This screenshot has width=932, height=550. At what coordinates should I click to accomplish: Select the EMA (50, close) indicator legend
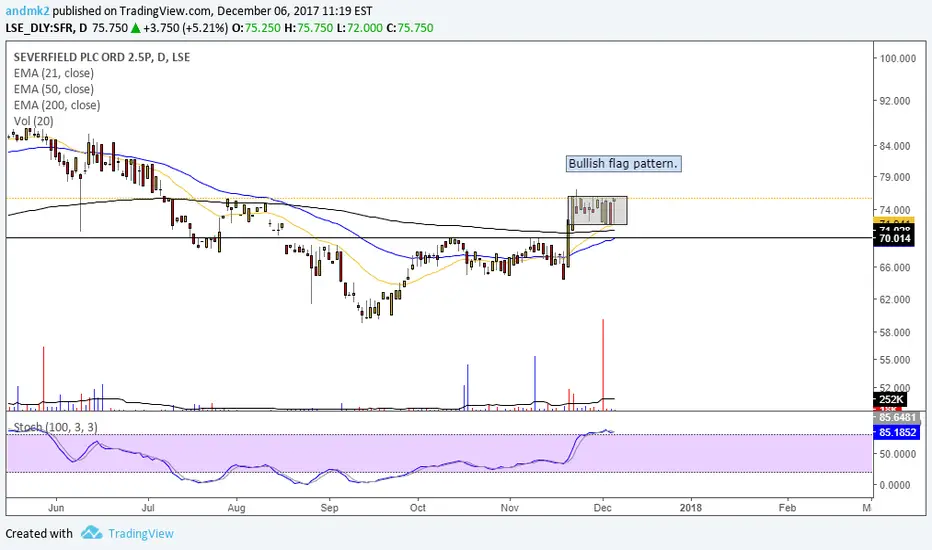coord(53,89)
